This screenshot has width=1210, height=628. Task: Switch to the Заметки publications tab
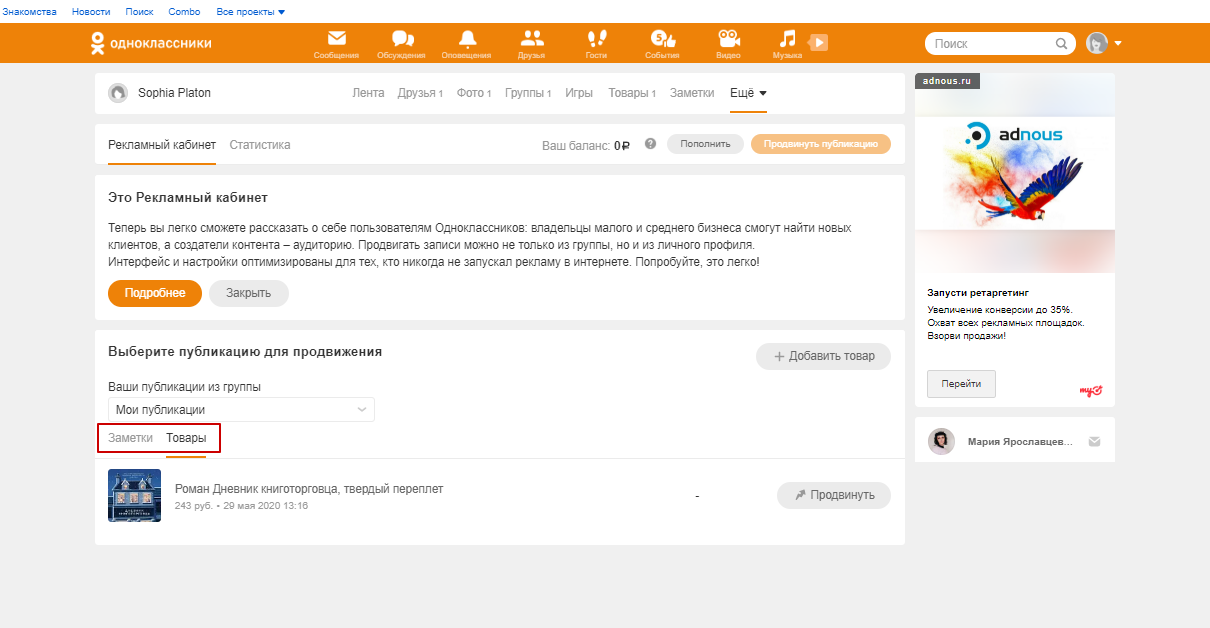130,438
